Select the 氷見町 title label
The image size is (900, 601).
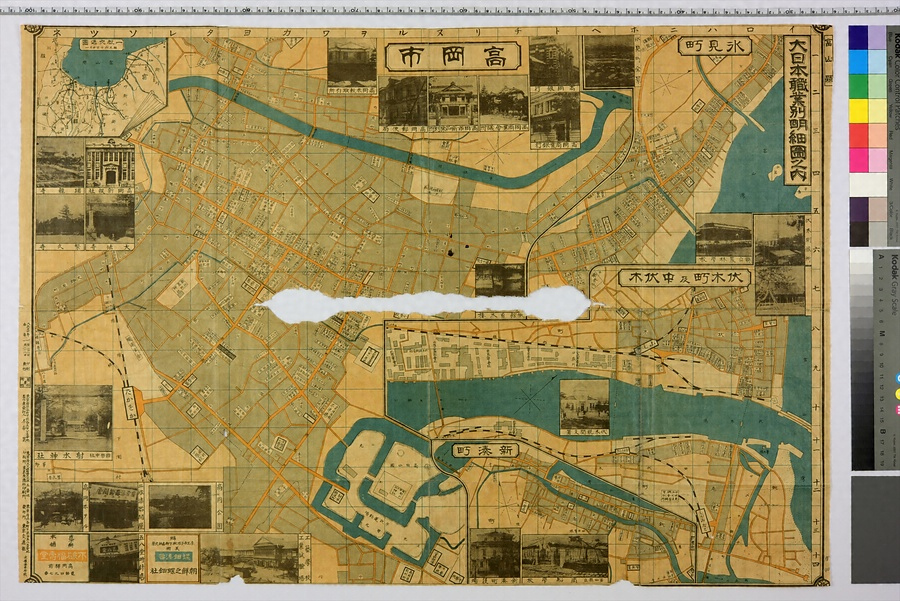coord(715,46)
